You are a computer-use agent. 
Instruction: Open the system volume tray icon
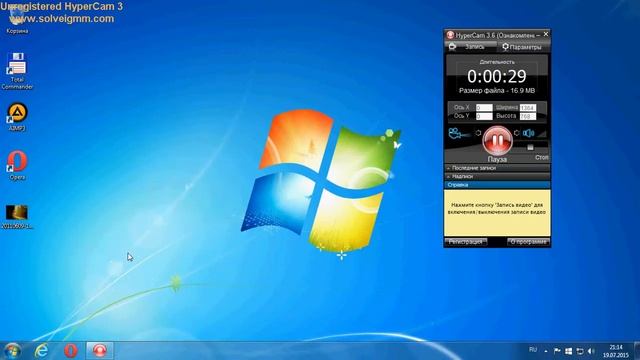pos(591,351)
